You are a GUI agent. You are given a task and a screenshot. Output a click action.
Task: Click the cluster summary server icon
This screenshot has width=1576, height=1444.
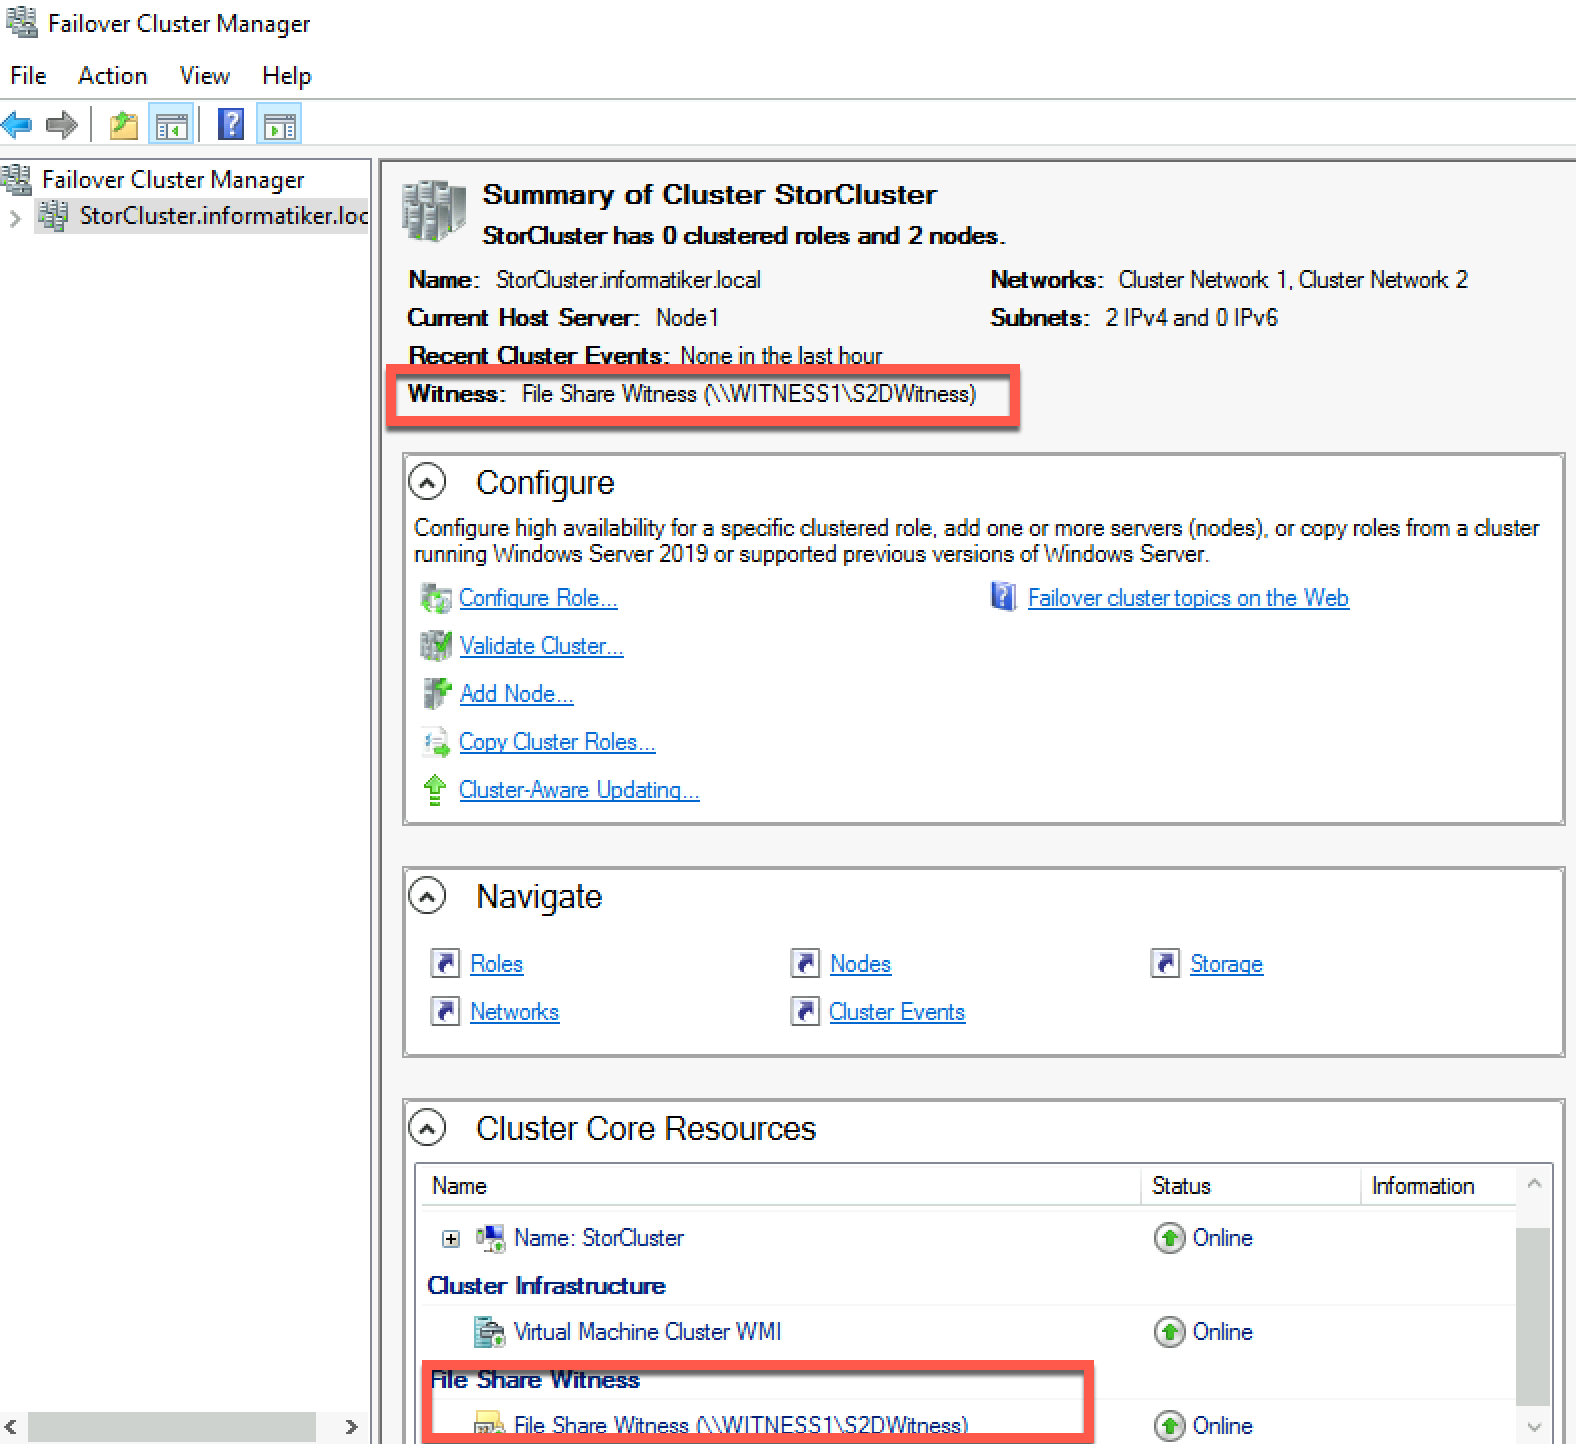pyautogui.click(x=434, y=211)
